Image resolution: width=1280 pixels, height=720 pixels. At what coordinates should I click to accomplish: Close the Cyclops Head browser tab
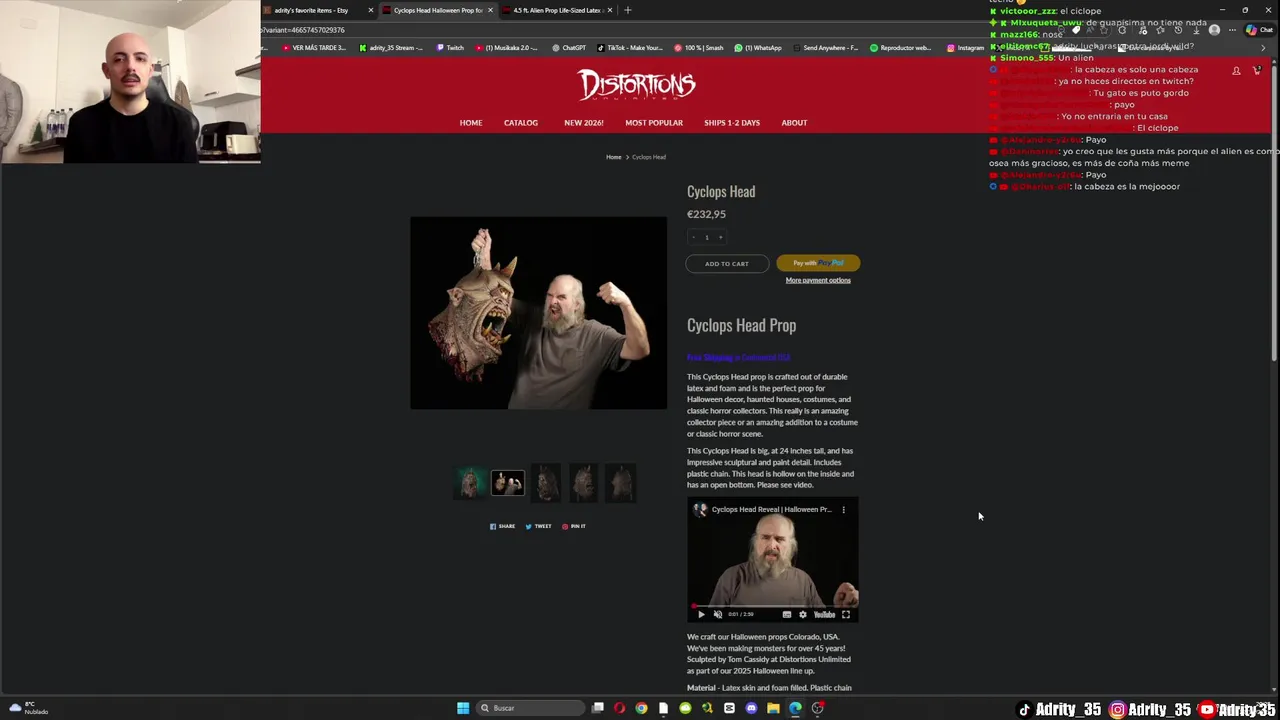coord(490,10)
